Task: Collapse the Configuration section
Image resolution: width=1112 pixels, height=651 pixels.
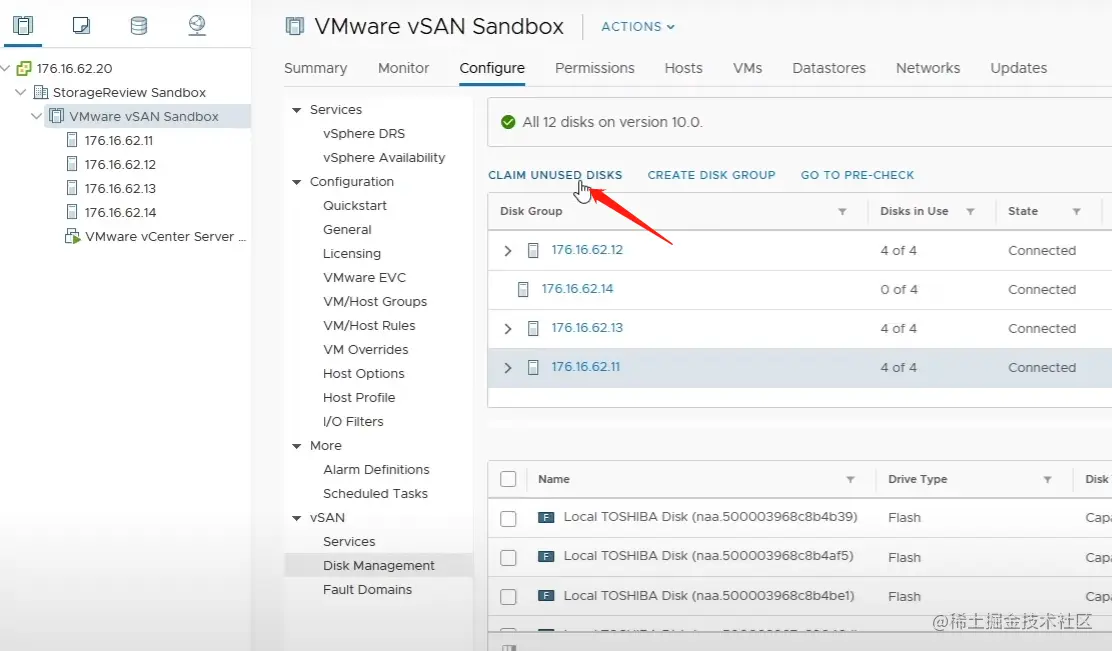Action: click(296, 182)
